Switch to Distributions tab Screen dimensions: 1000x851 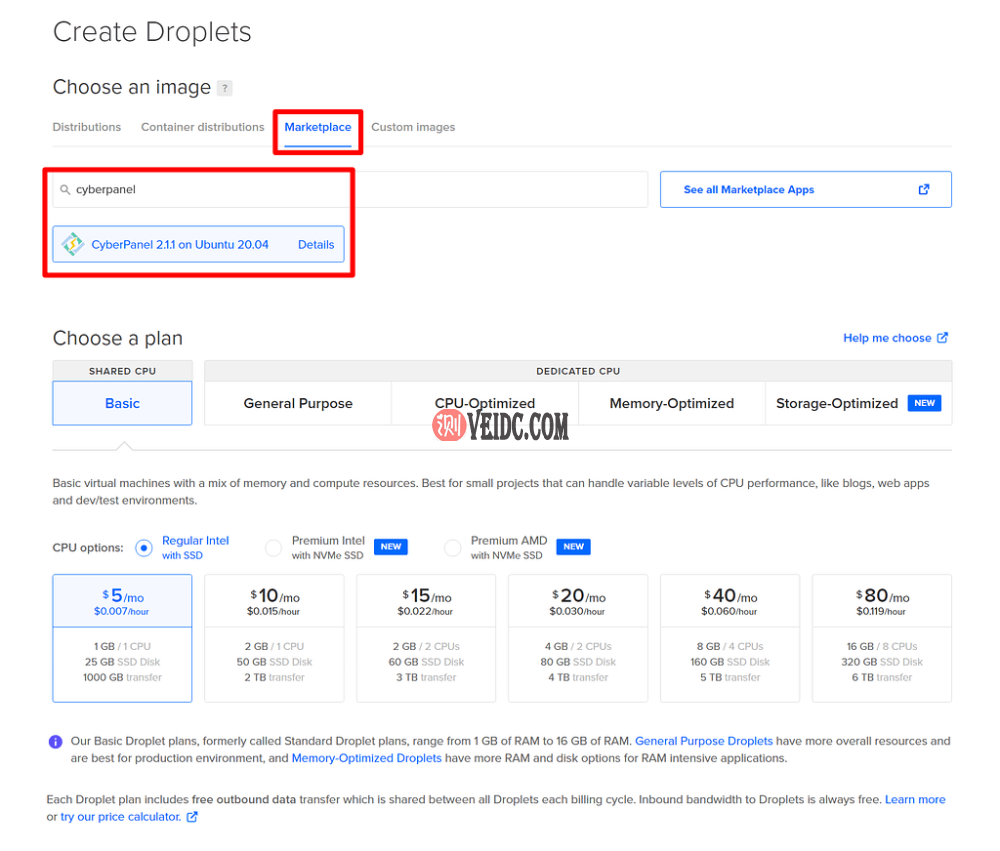click(87, 127)
